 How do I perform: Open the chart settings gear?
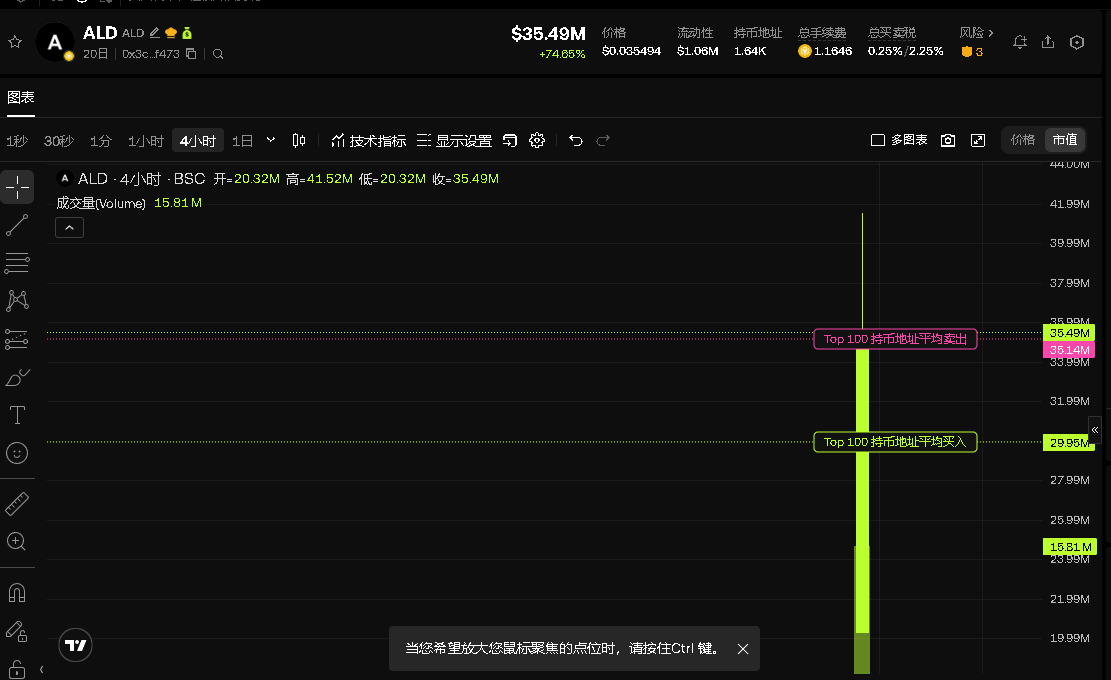pyautogui.click(x=537, y=140)
